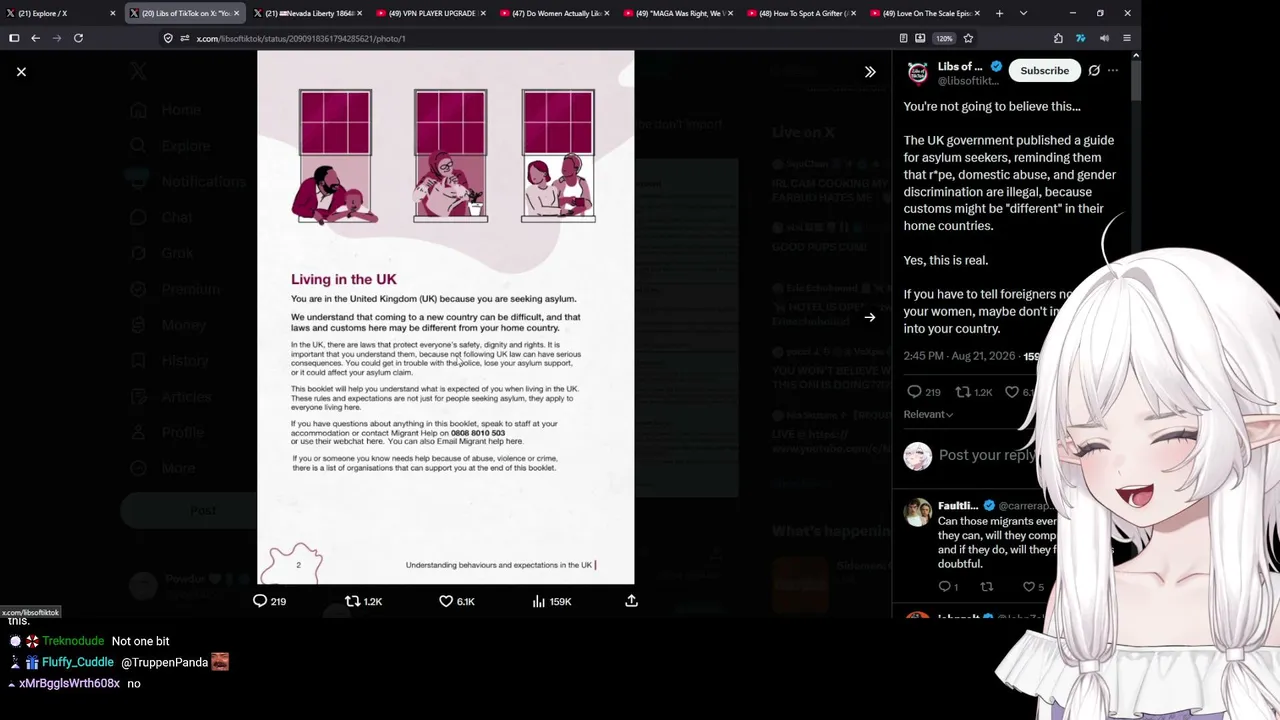The height and width of the screenshot is (720, 1280).
Task: Open the Libs of TikTok profile avatar
Action: click(917, 73)
